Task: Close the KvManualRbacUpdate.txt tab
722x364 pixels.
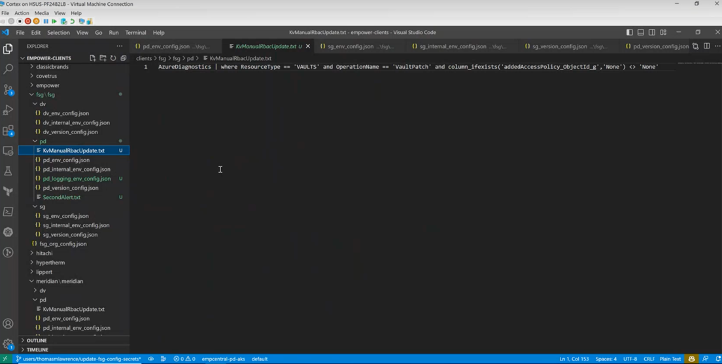Action: [308, 46]
